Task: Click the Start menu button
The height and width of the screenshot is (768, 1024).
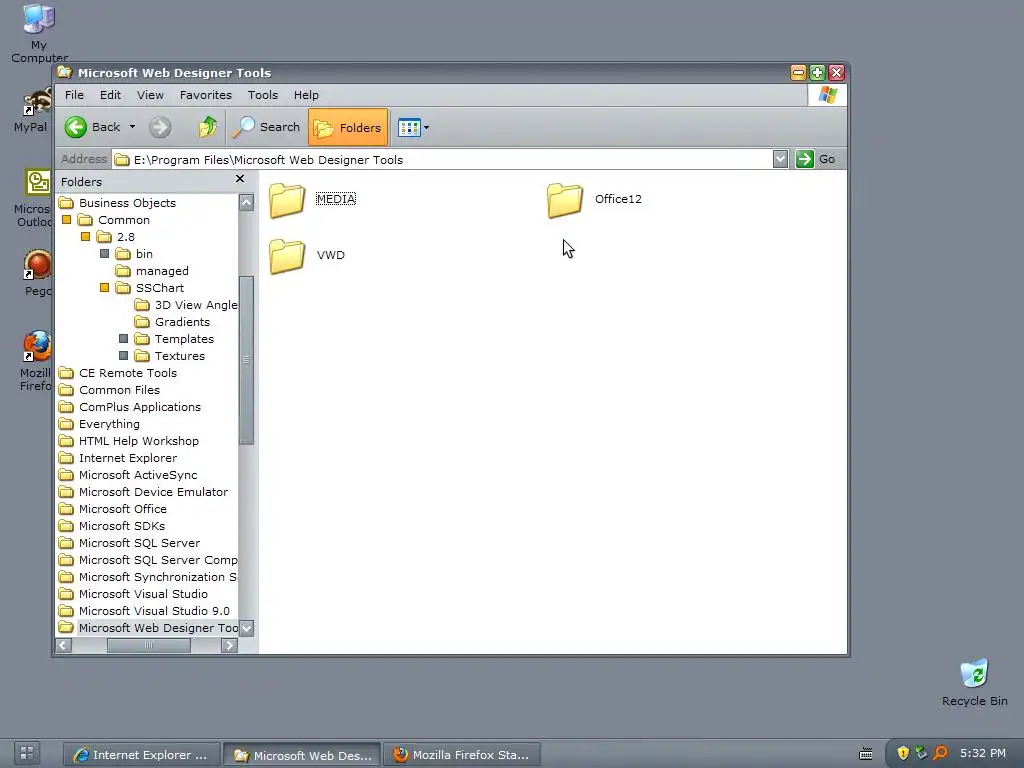Action: pos(26,752)
